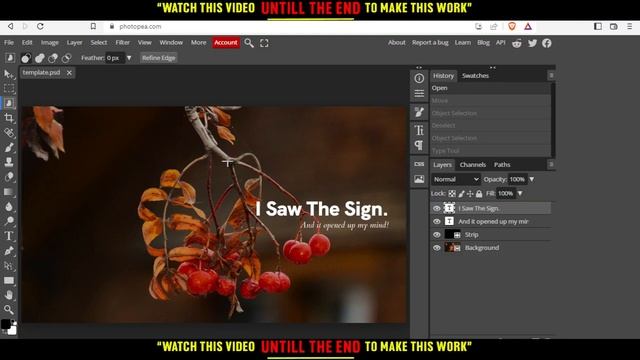Toggle lock position icon
This screenshot has width=640, height=360.
[470, 194]
